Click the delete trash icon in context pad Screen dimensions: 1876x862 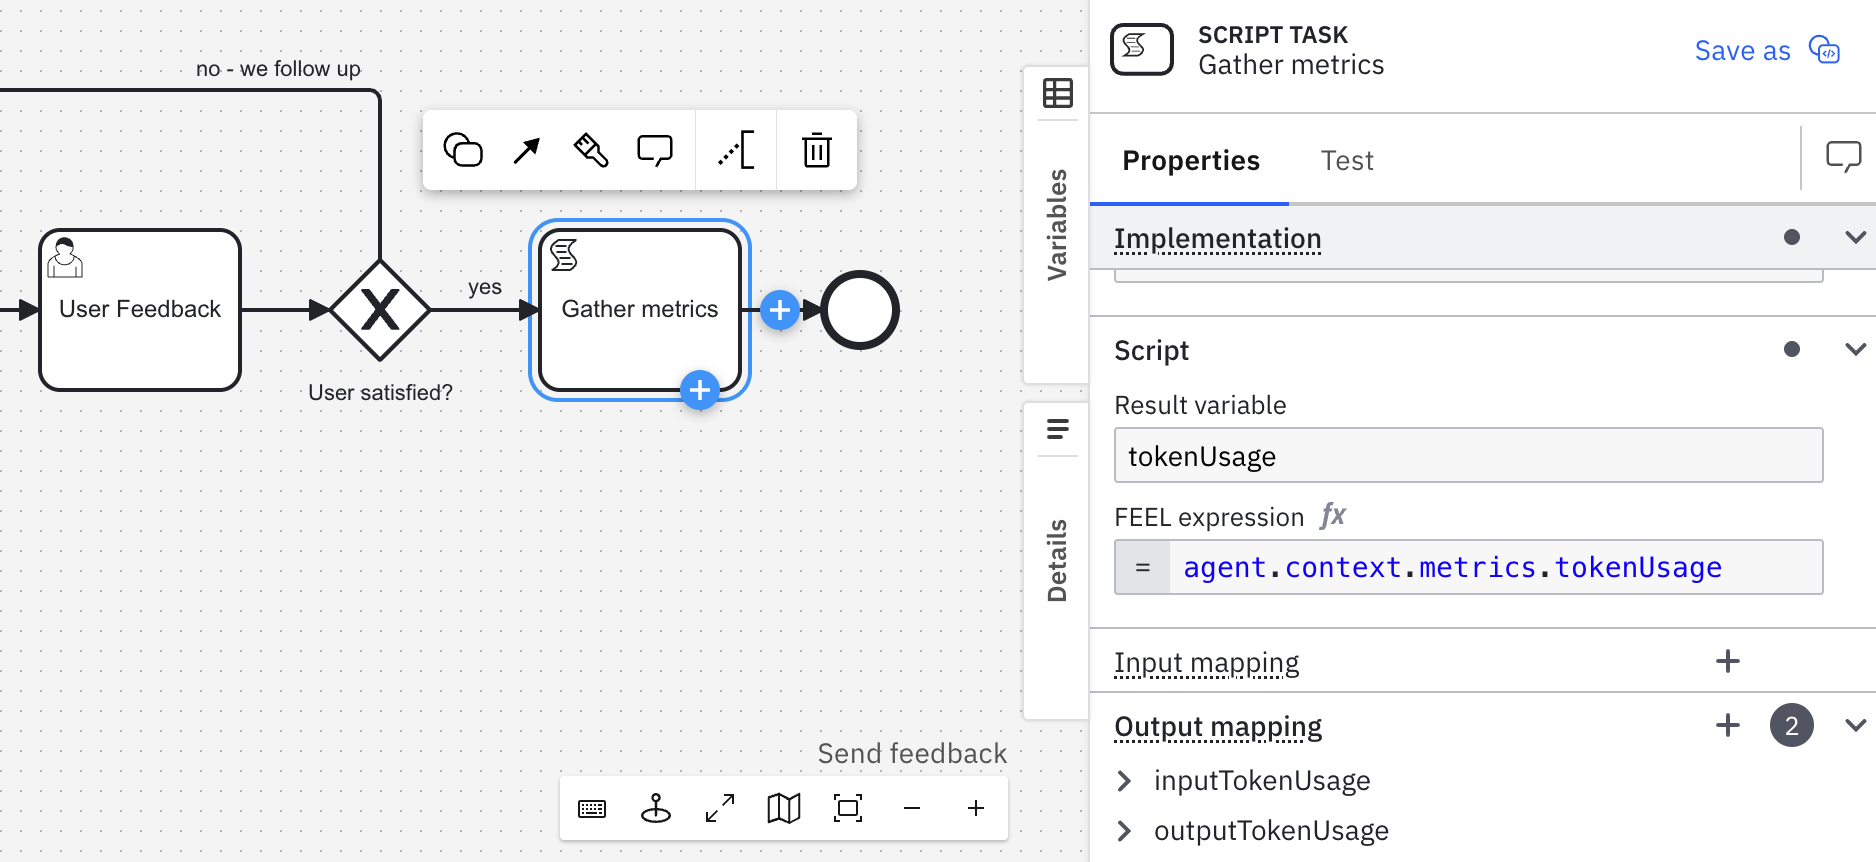point(816,150)
